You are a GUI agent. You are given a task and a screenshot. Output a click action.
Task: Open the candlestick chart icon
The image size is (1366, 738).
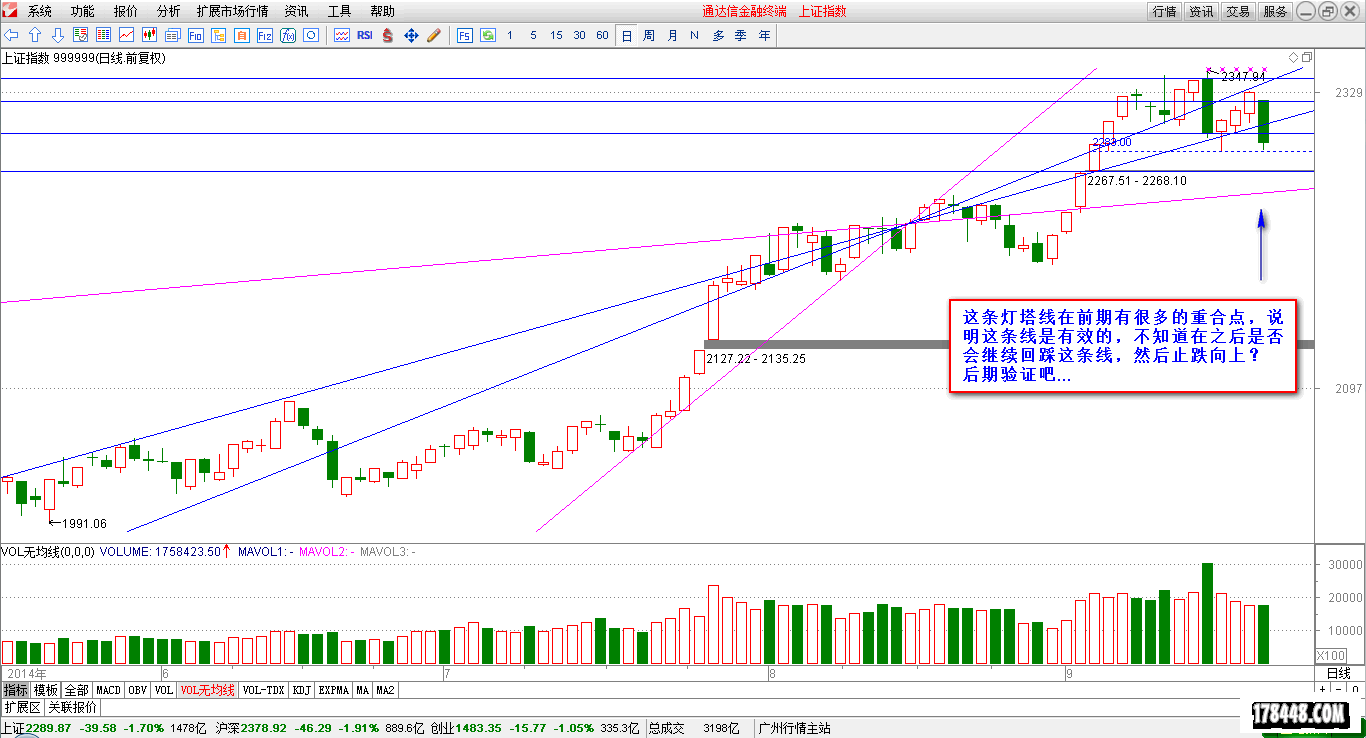click(149, 35)
